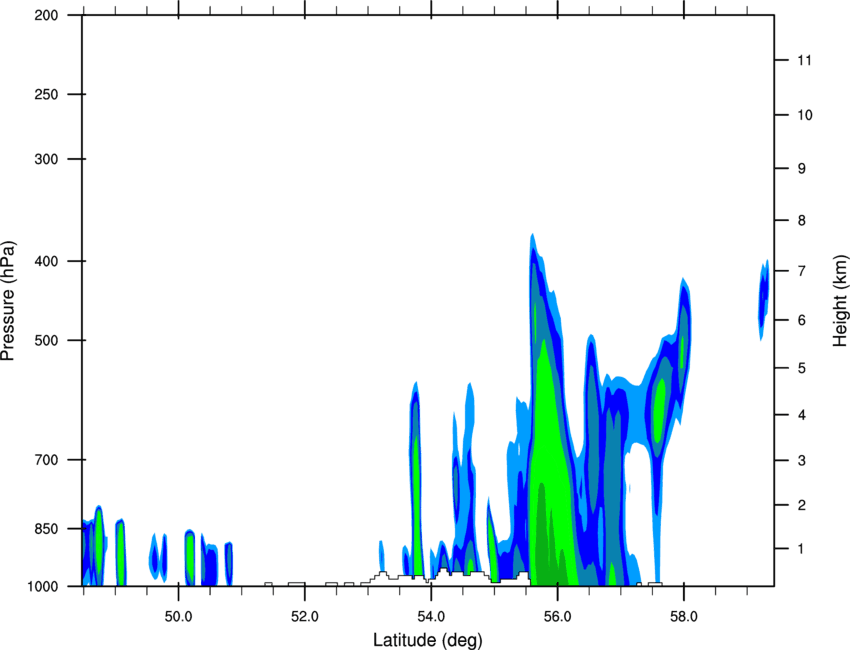Pick the 10 km height label
This screenshot has height=650, width=850.
point(805,115)
